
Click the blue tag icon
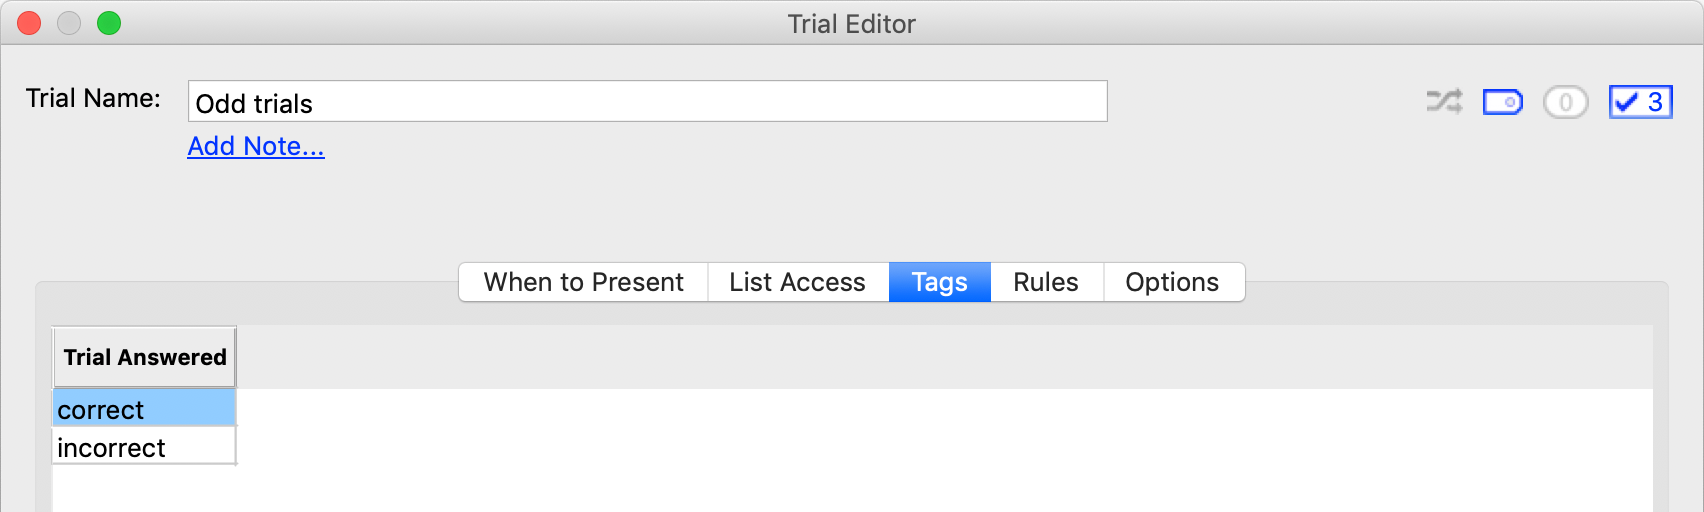1502,102
